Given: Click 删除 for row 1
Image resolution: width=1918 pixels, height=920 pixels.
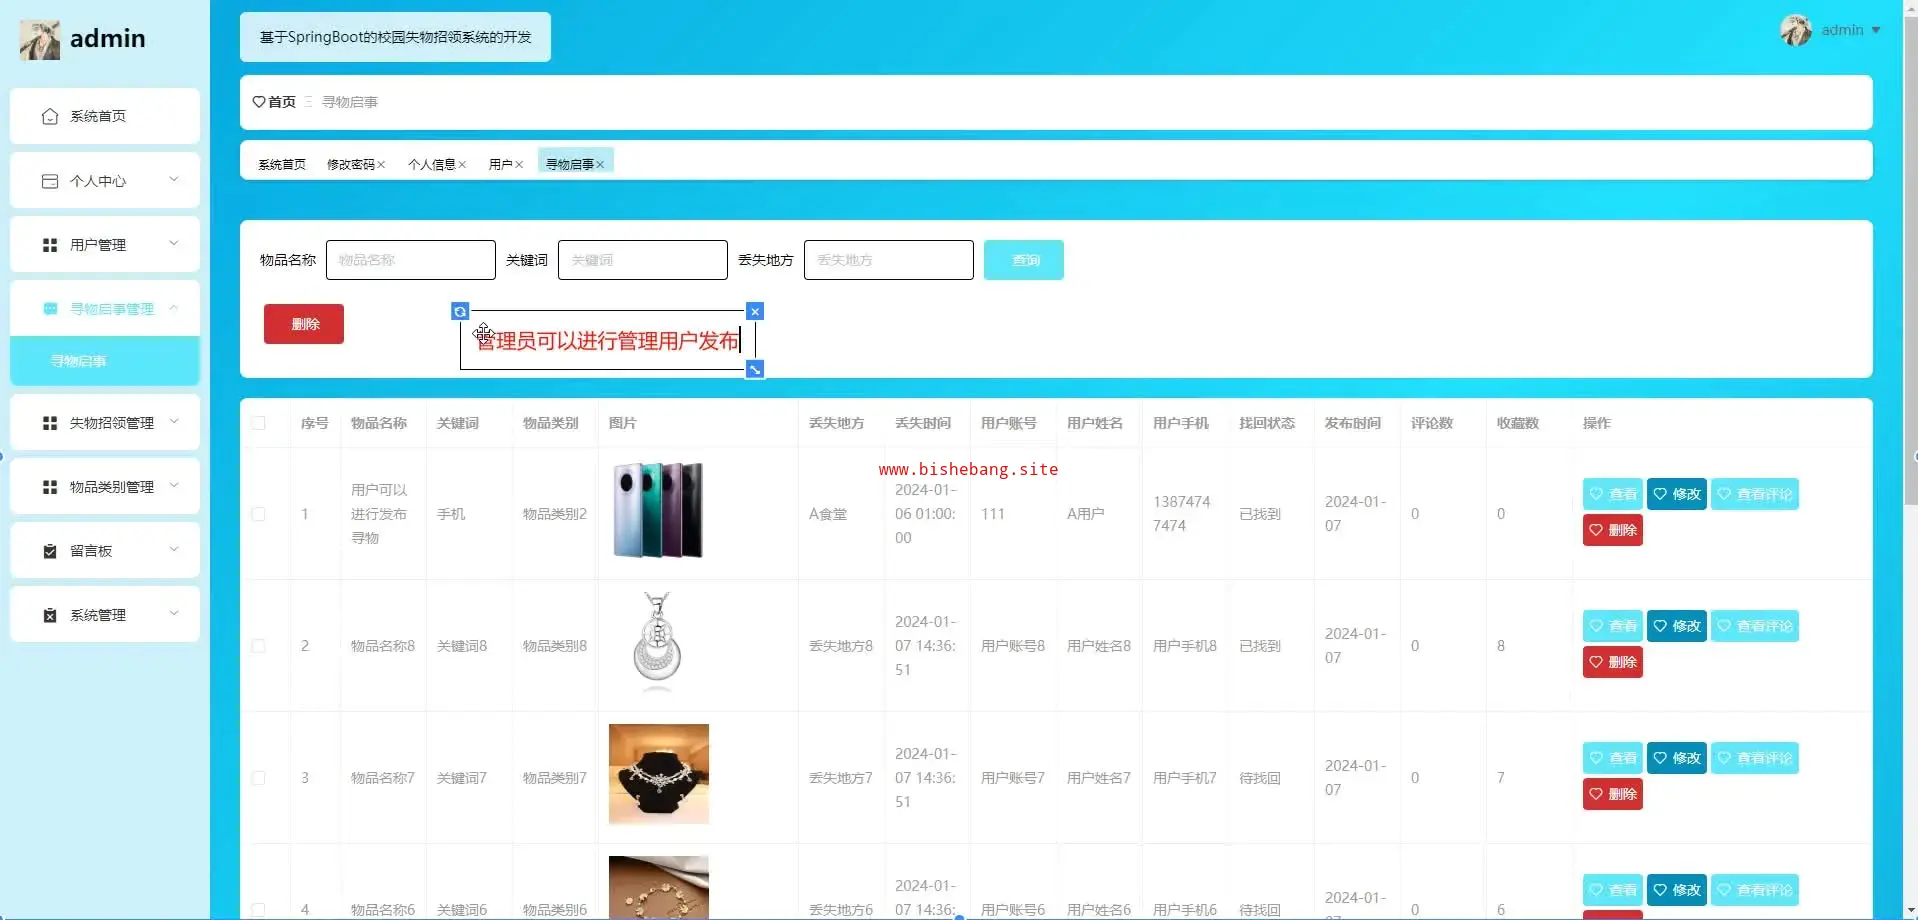Looking at the screenshot, I should [1613, 530].
